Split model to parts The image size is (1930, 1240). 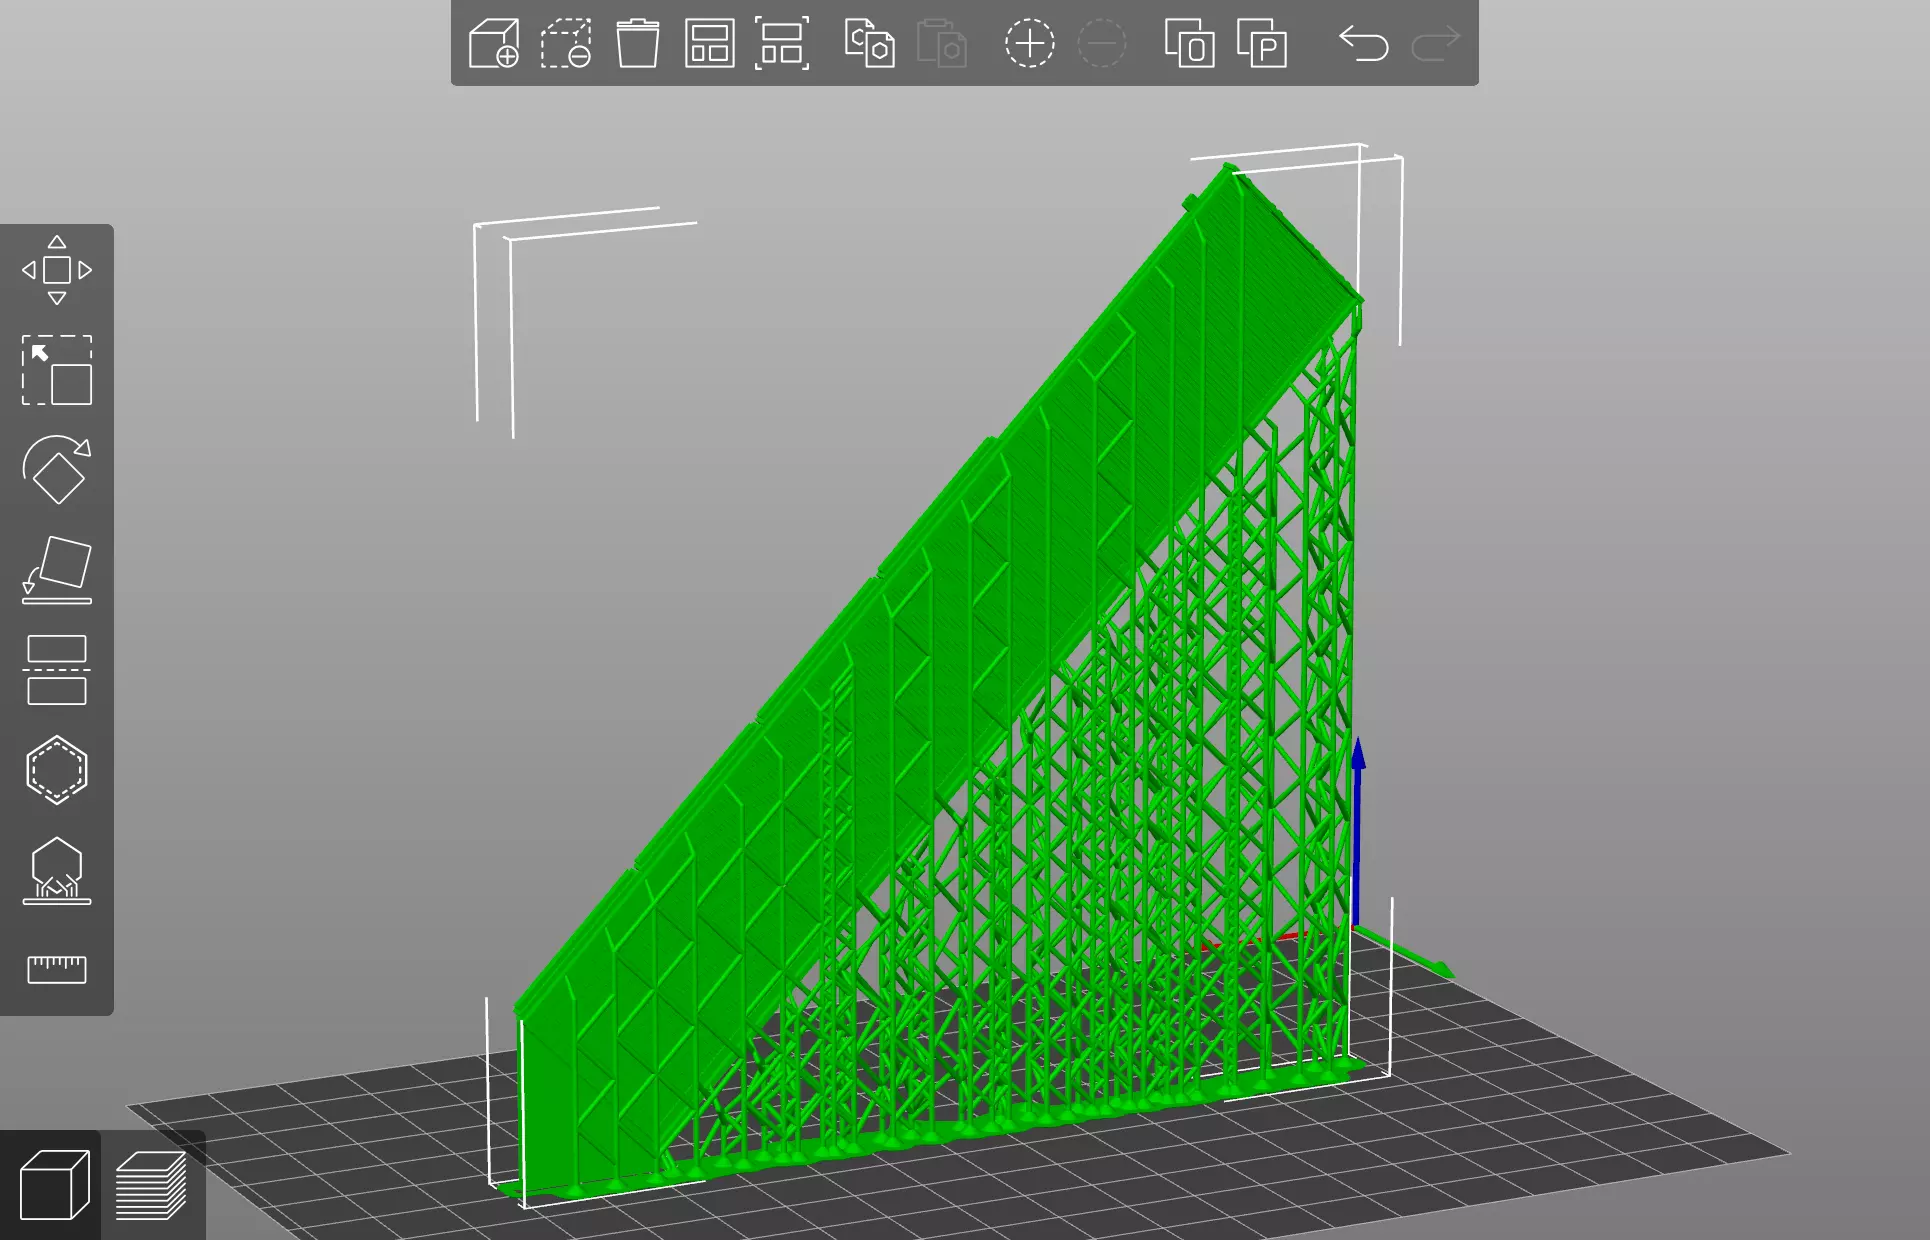point(1261,44)
